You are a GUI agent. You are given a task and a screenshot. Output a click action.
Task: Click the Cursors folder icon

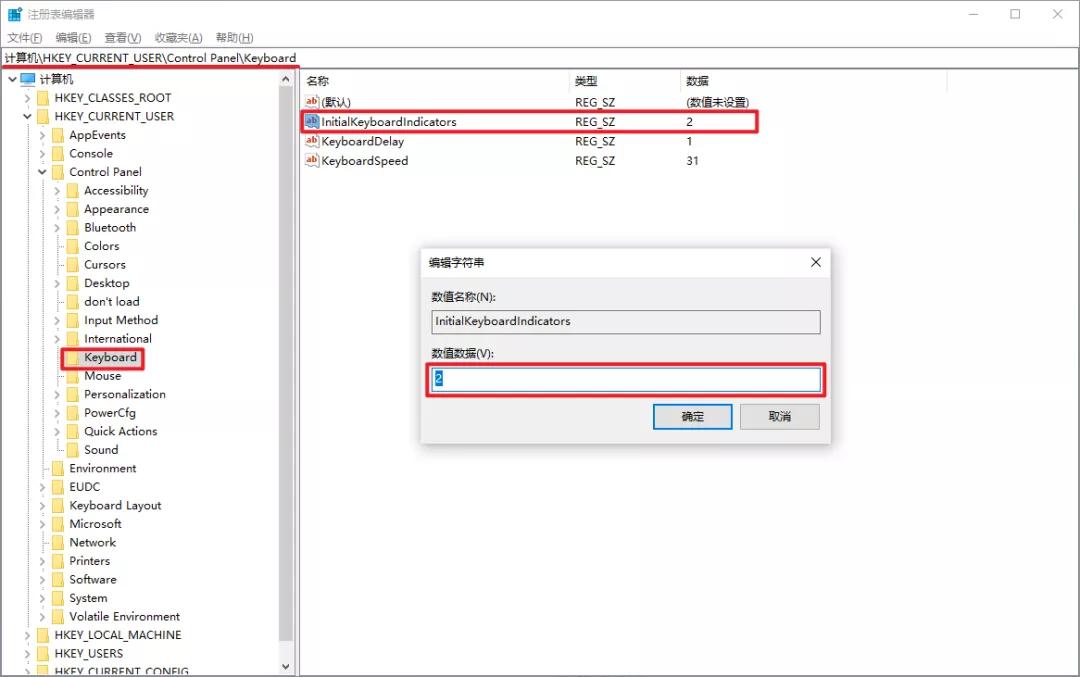tap(73, 265)
